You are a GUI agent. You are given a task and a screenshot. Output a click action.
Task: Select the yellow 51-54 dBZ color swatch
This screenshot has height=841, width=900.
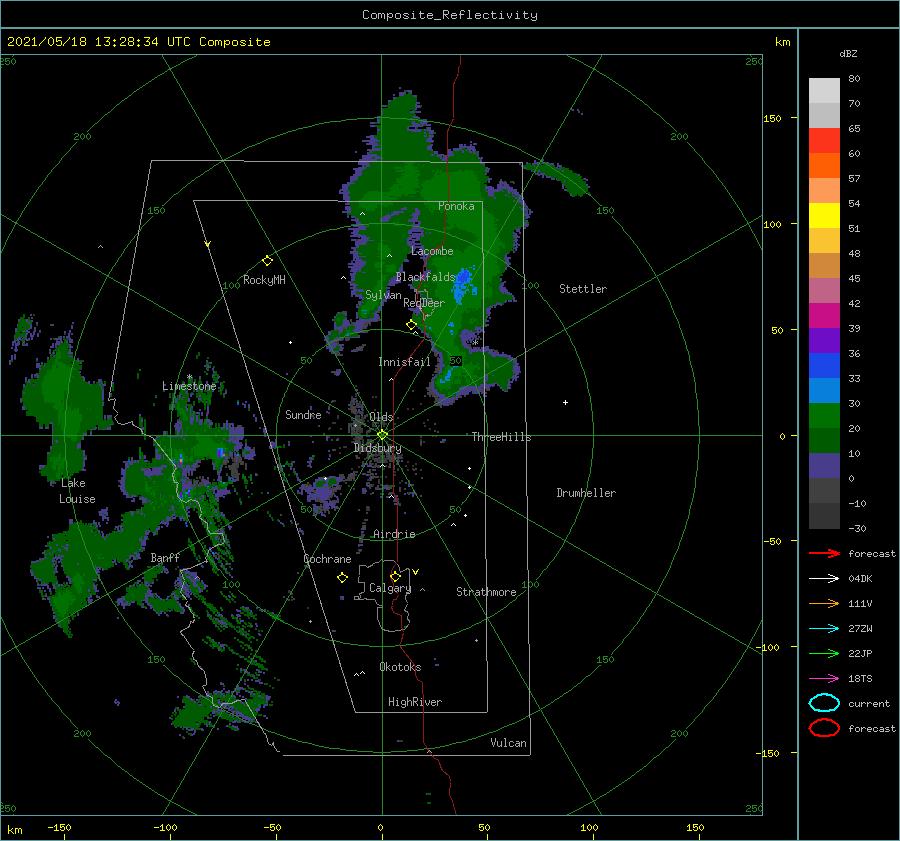[824, 216]
